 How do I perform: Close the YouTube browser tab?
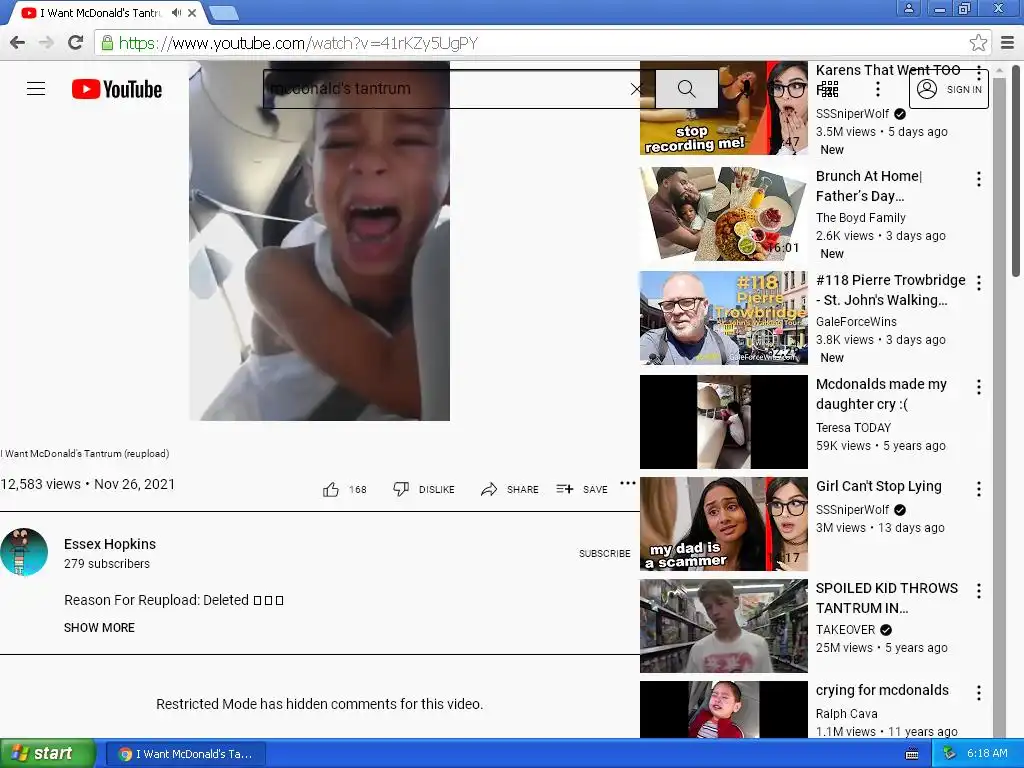click(192, 13)
